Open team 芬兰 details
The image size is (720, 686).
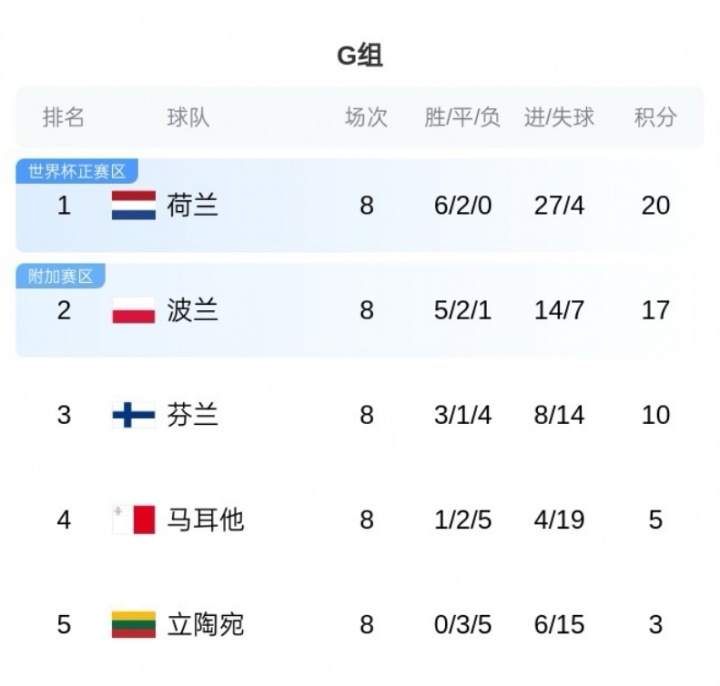(x=193, y=415)
